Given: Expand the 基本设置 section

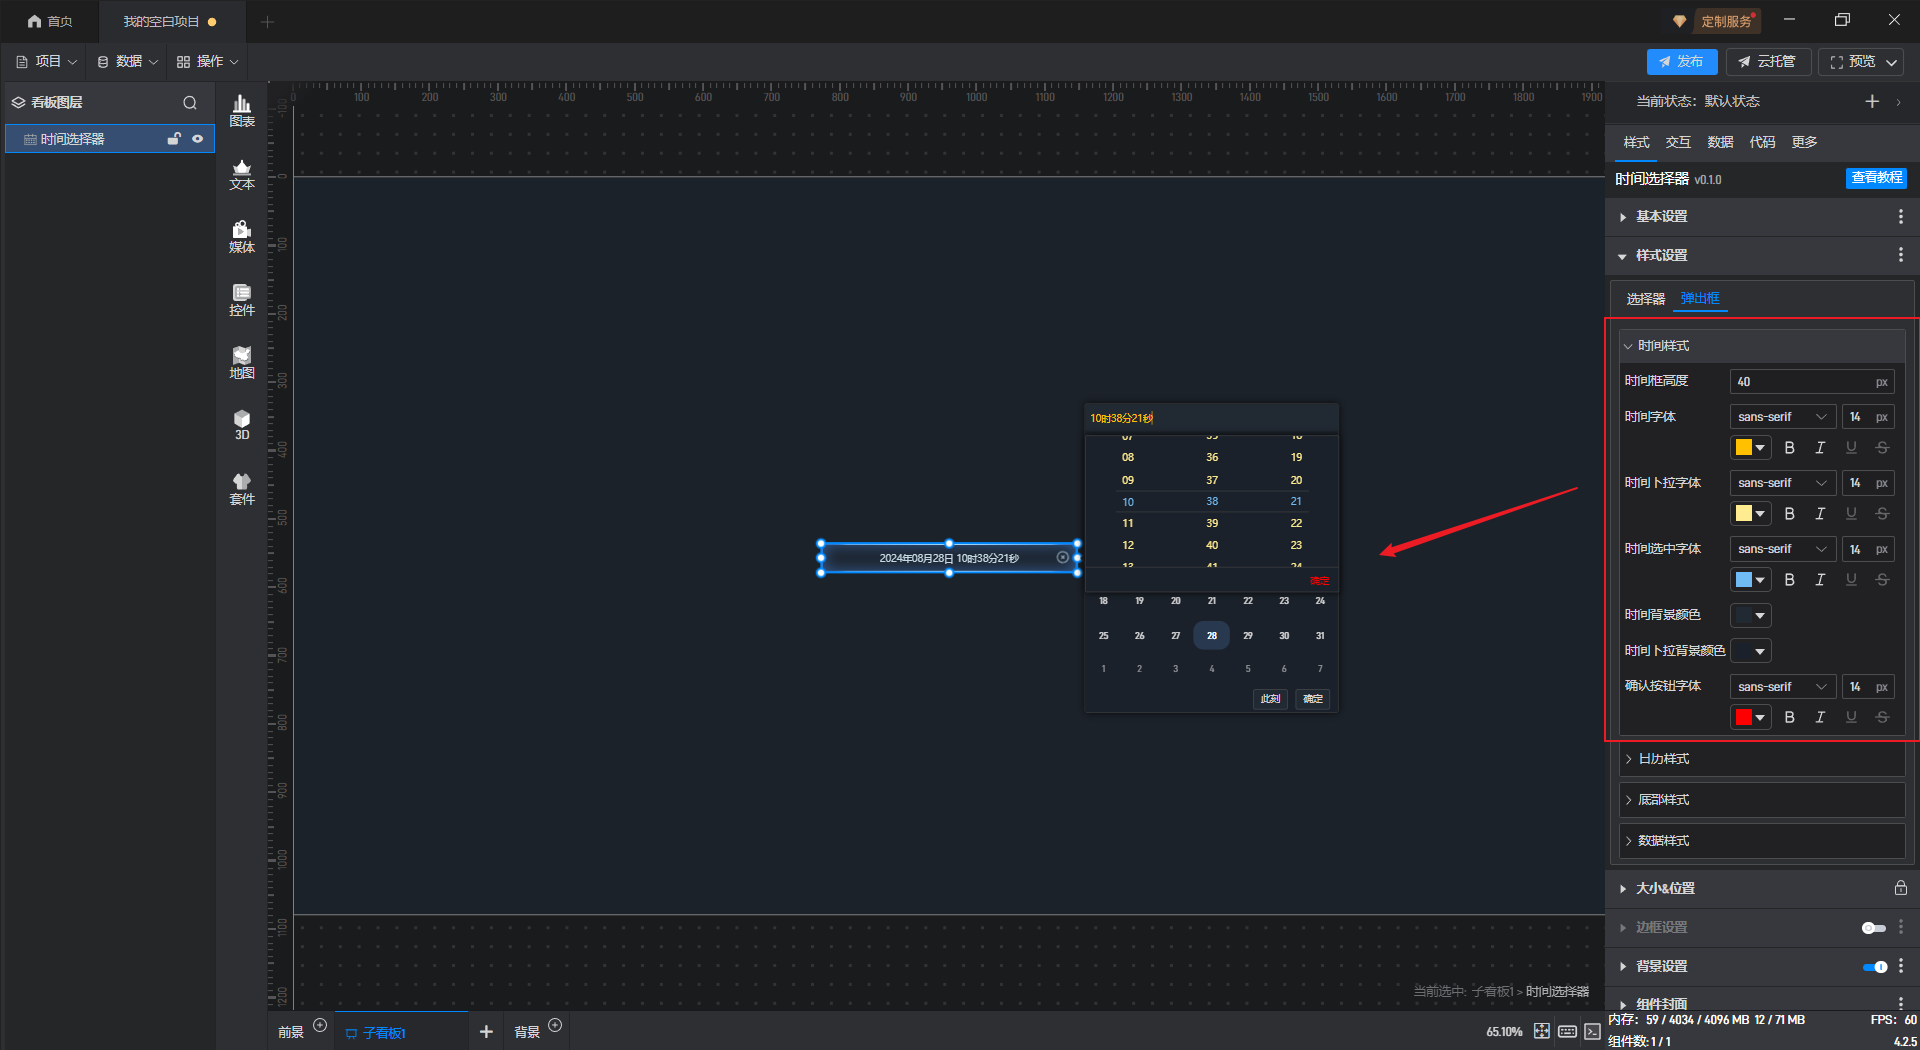Looking at the screenshot, I should click(1762, 217).
